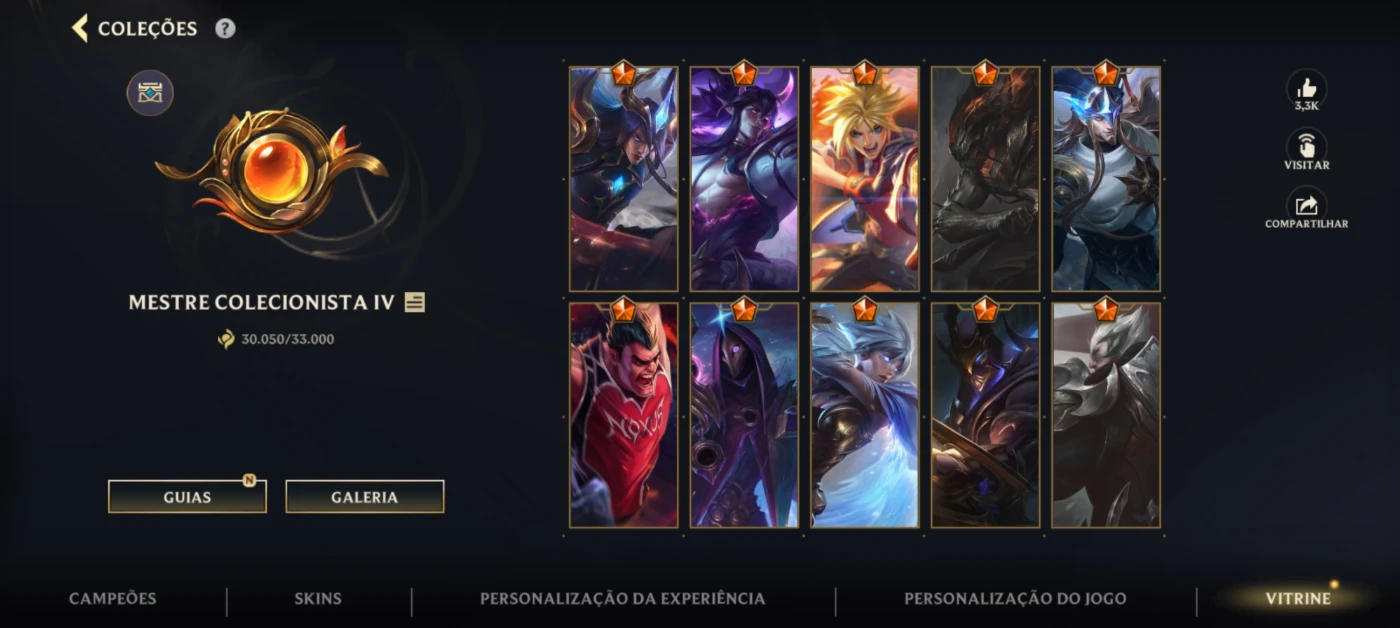Select the purple hooded masked skin card
The width and height of the screenshot is (1400, 628).
[744, 415]
